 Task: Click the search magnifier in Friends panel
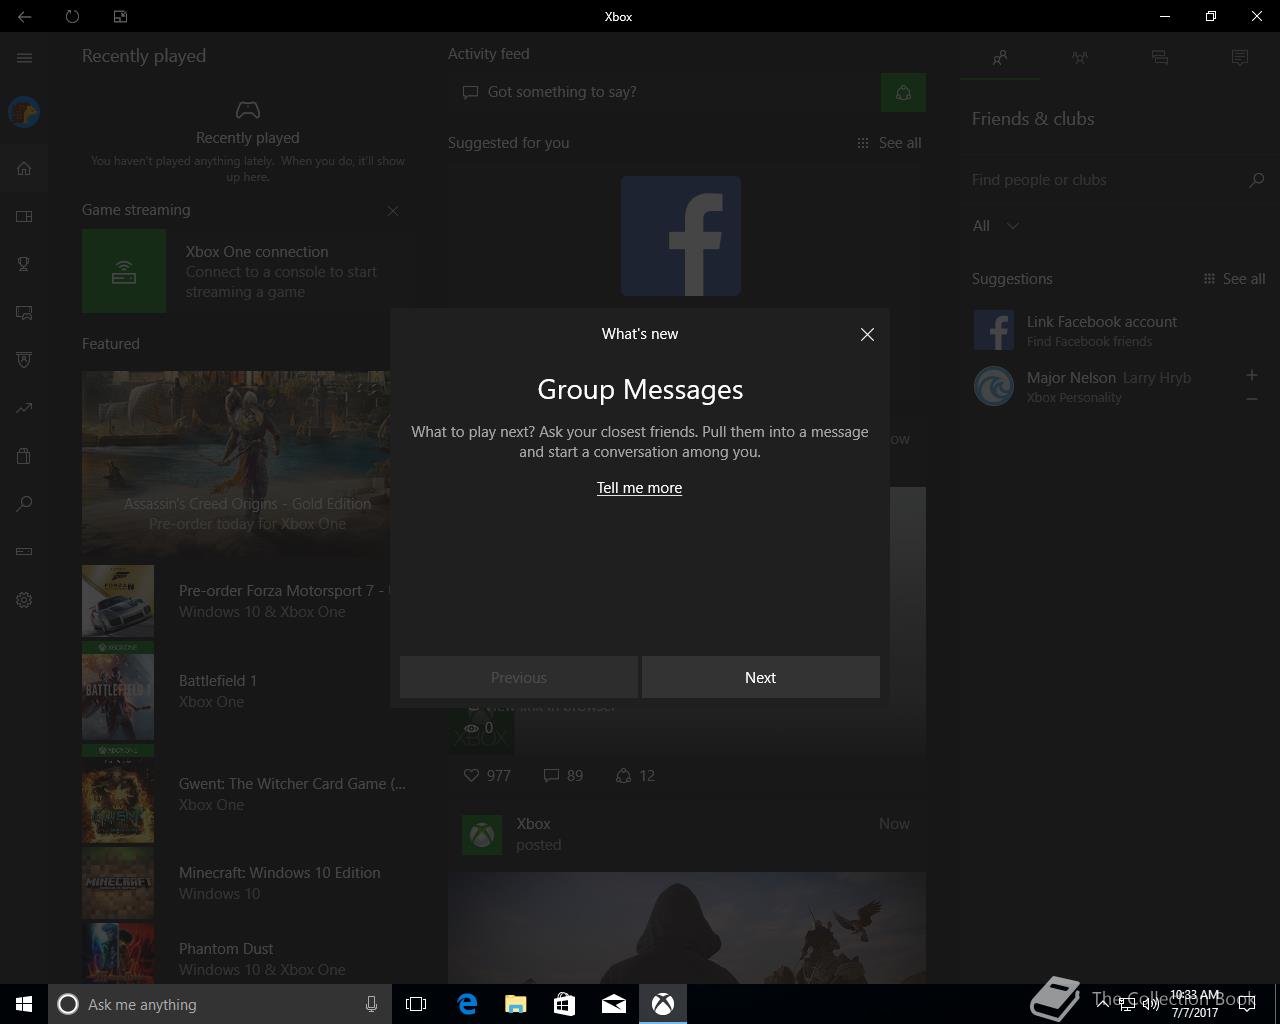(1256, 180)
